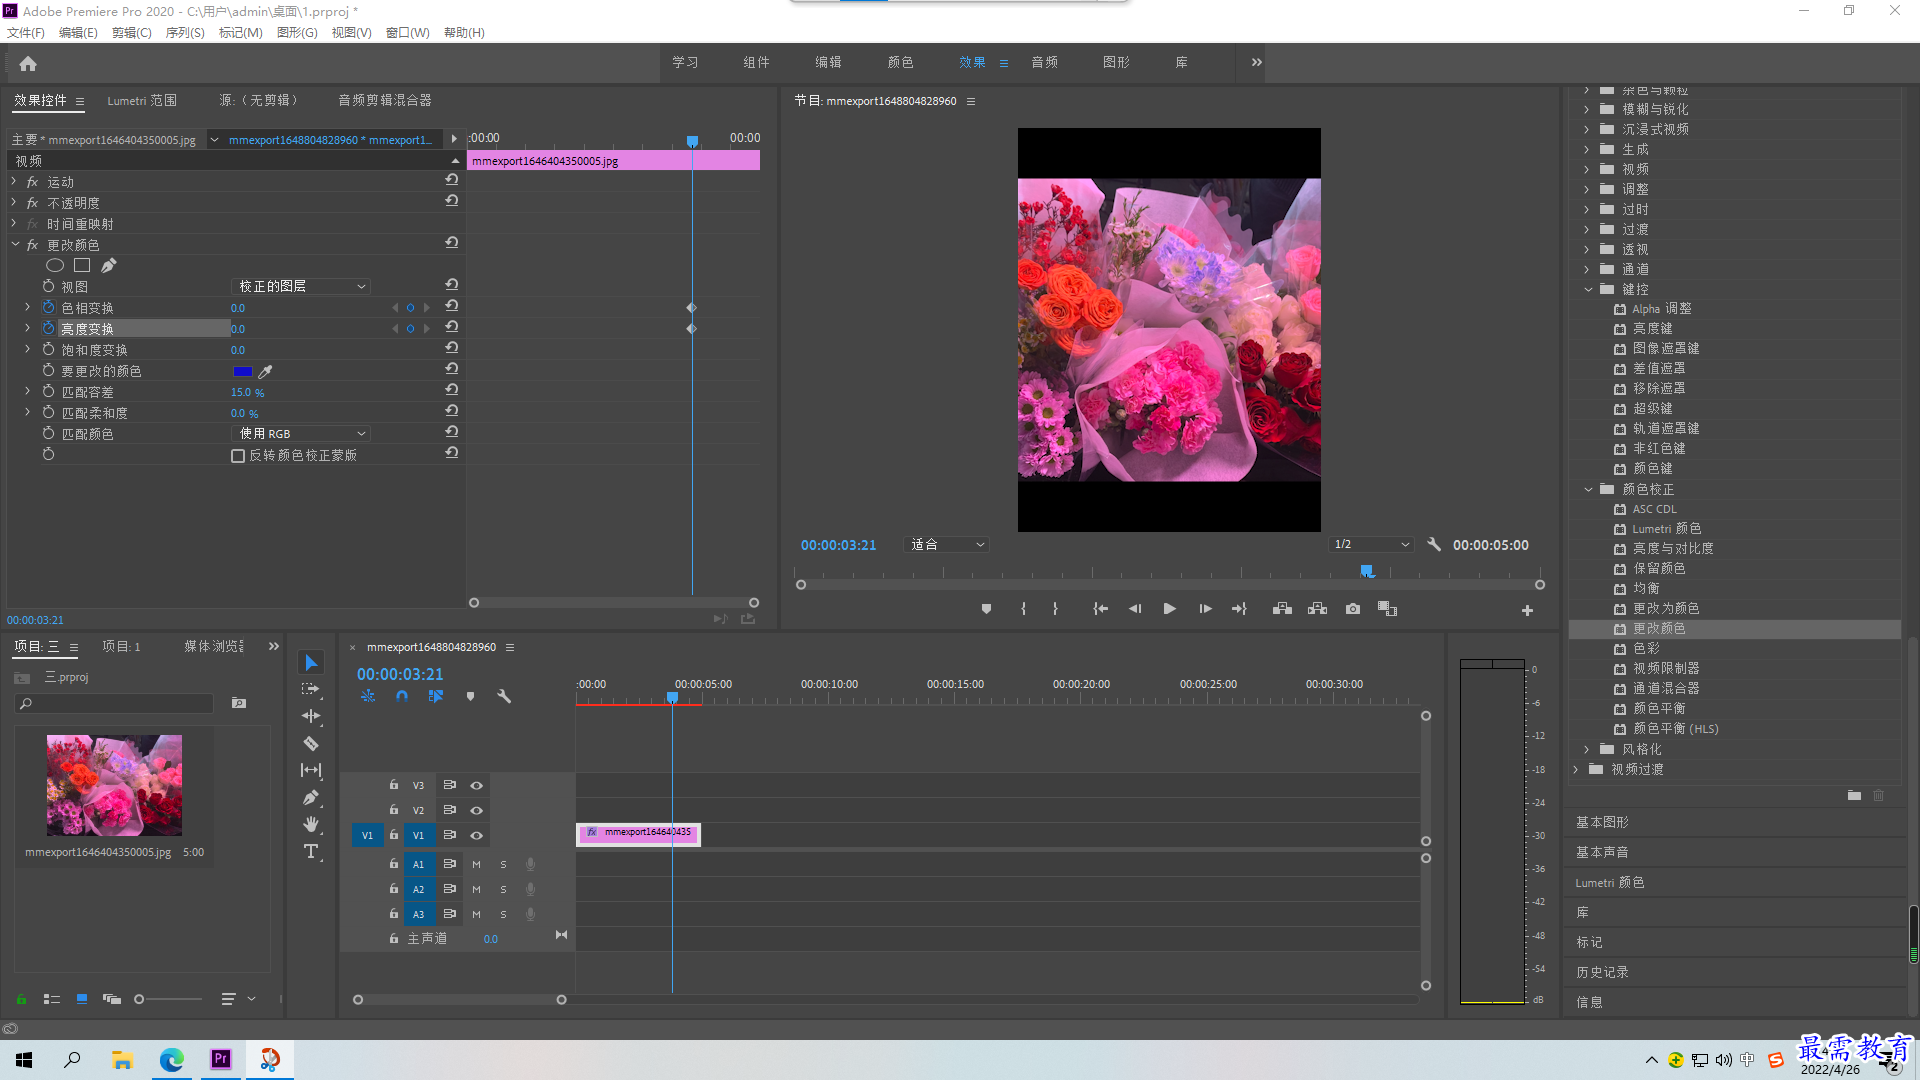Solo audio track A2
The width and height of the screenshot is (1920, 1080).
pyautogui.click(x=503, y=889)
